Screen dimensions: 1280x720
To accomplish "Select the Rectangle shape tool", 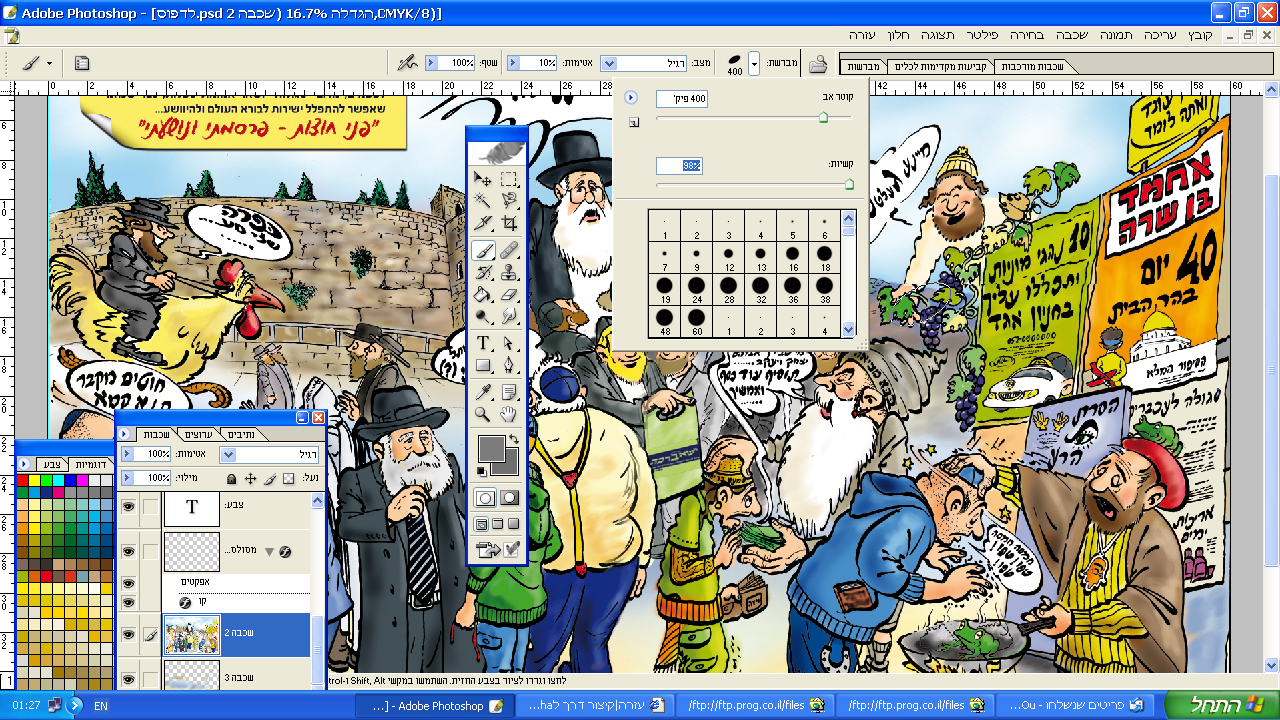I will (484, 365).
